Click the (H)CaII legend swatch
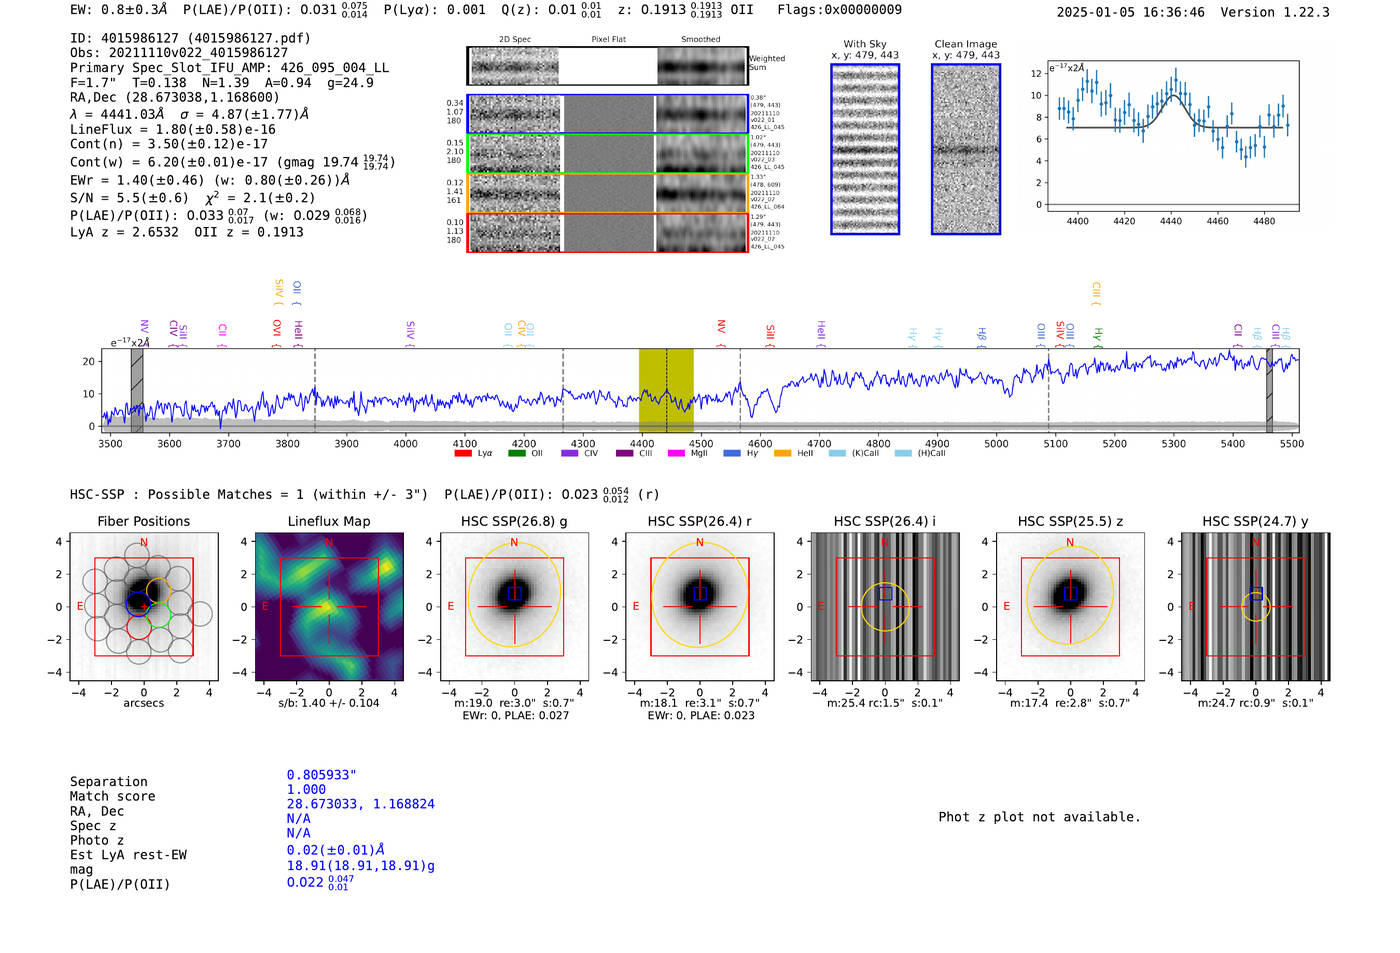The image size is (1400, 953). coord(903,453)
